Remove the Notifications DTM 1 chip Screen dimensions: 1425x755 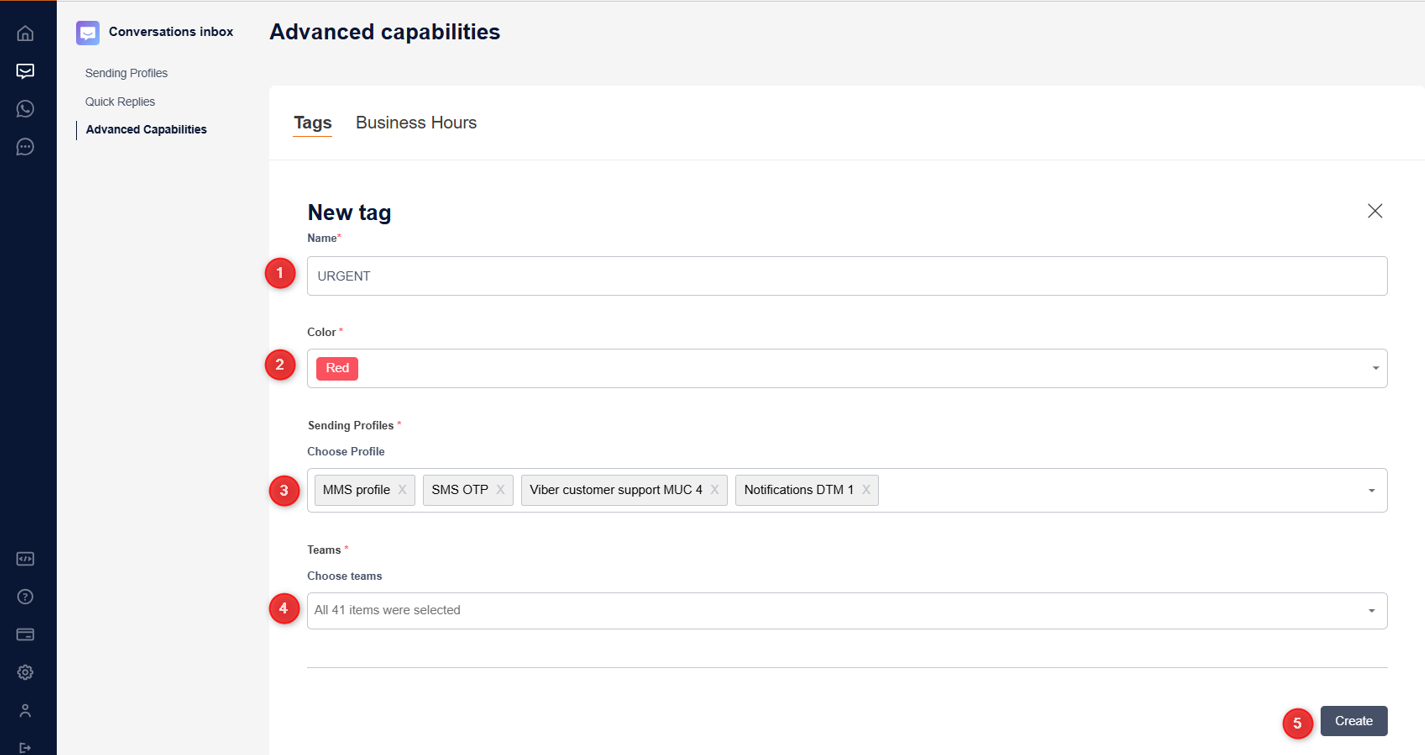[866, 490]
